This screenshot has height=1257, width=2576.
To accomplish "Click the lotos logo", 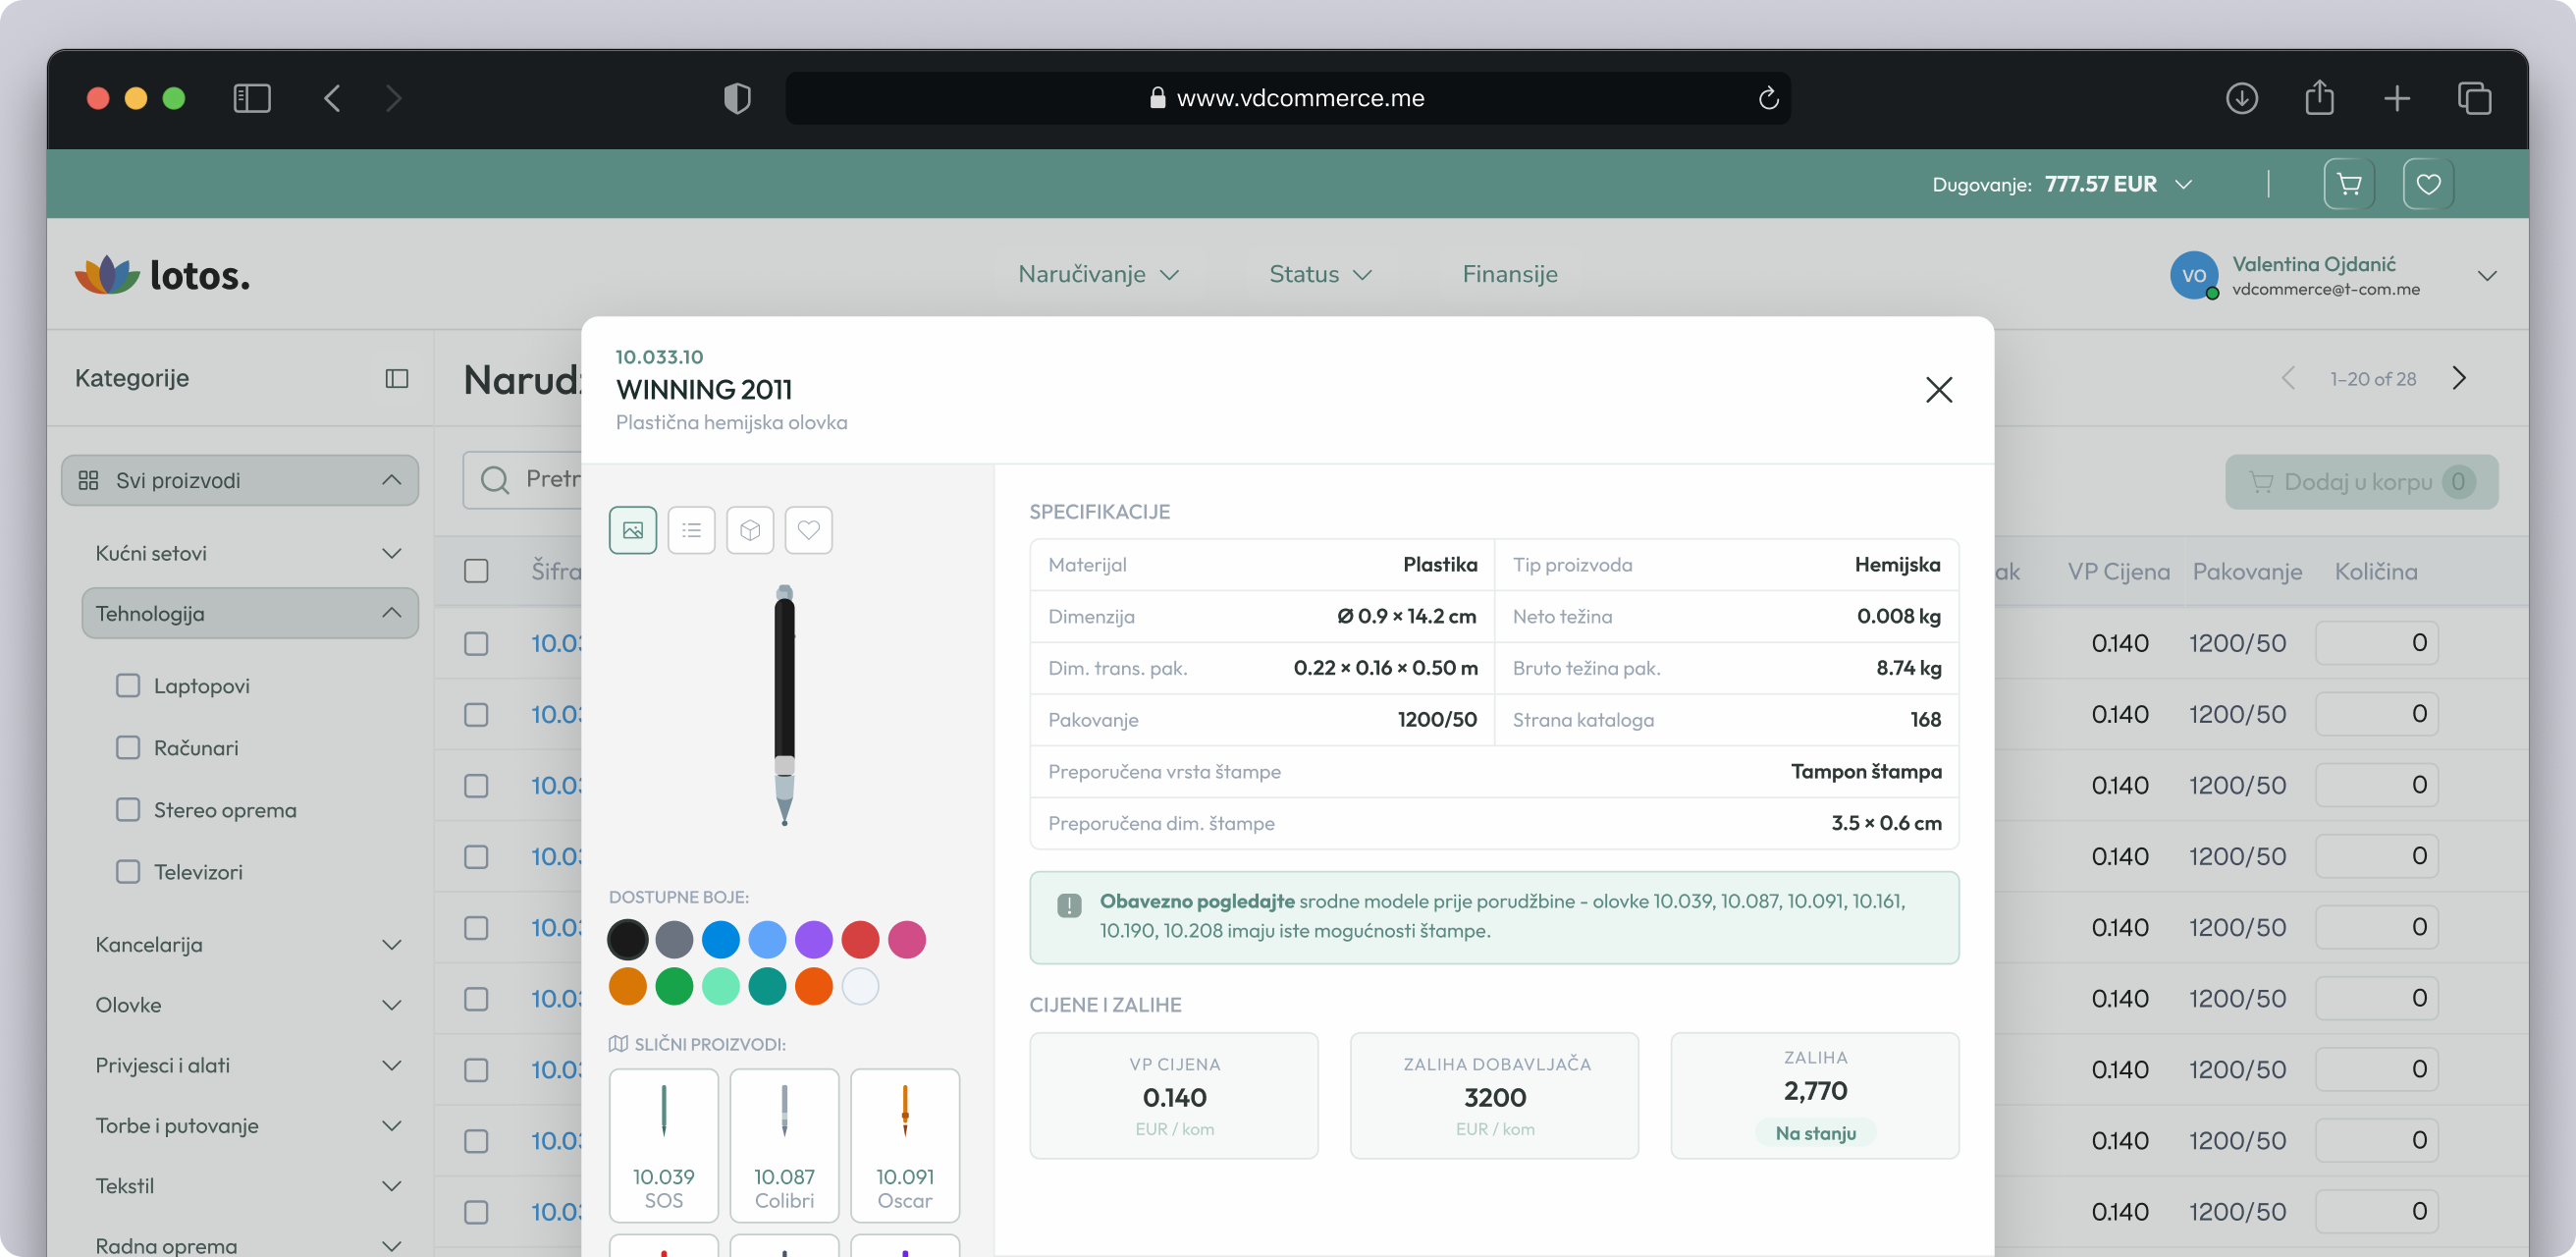I will [x=162, y=274].
